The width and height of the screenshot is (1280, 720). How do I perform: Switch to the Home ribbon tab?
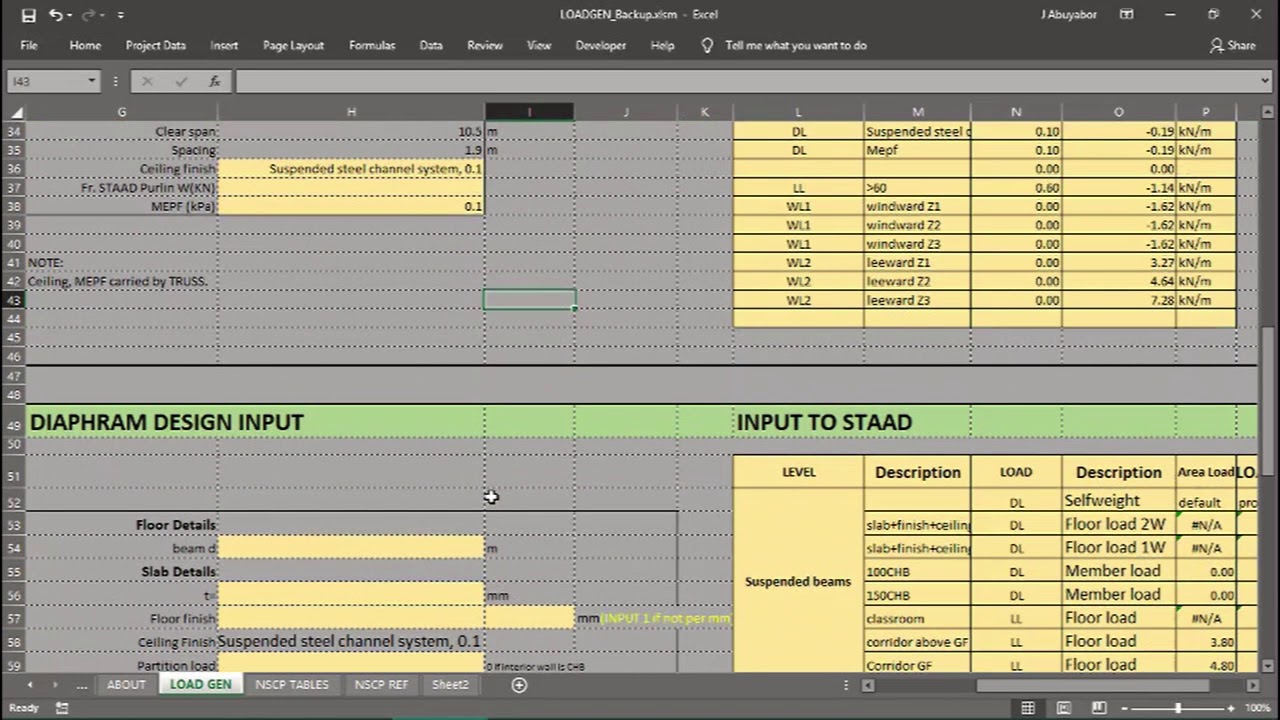pyautogui.click(x=85, y=45)
